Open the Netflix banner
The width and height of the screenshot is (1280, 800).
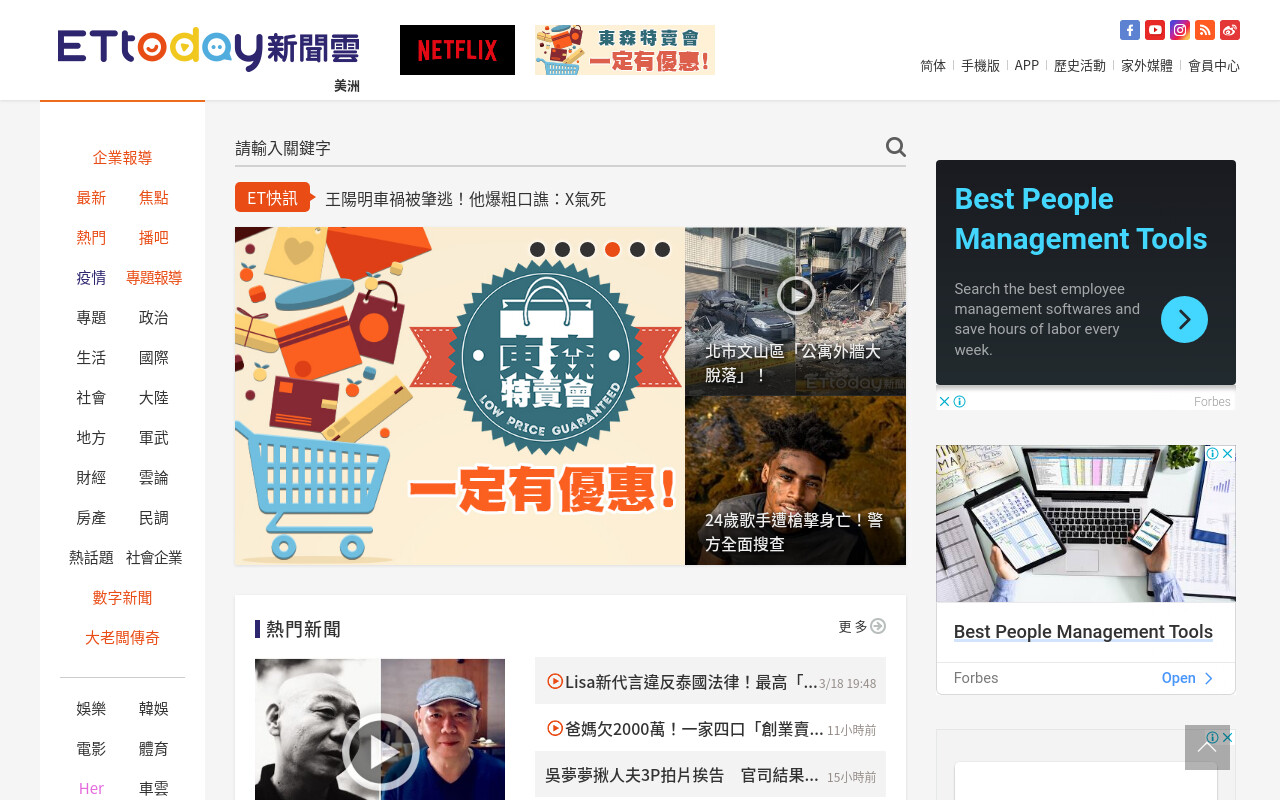point(457,50)
